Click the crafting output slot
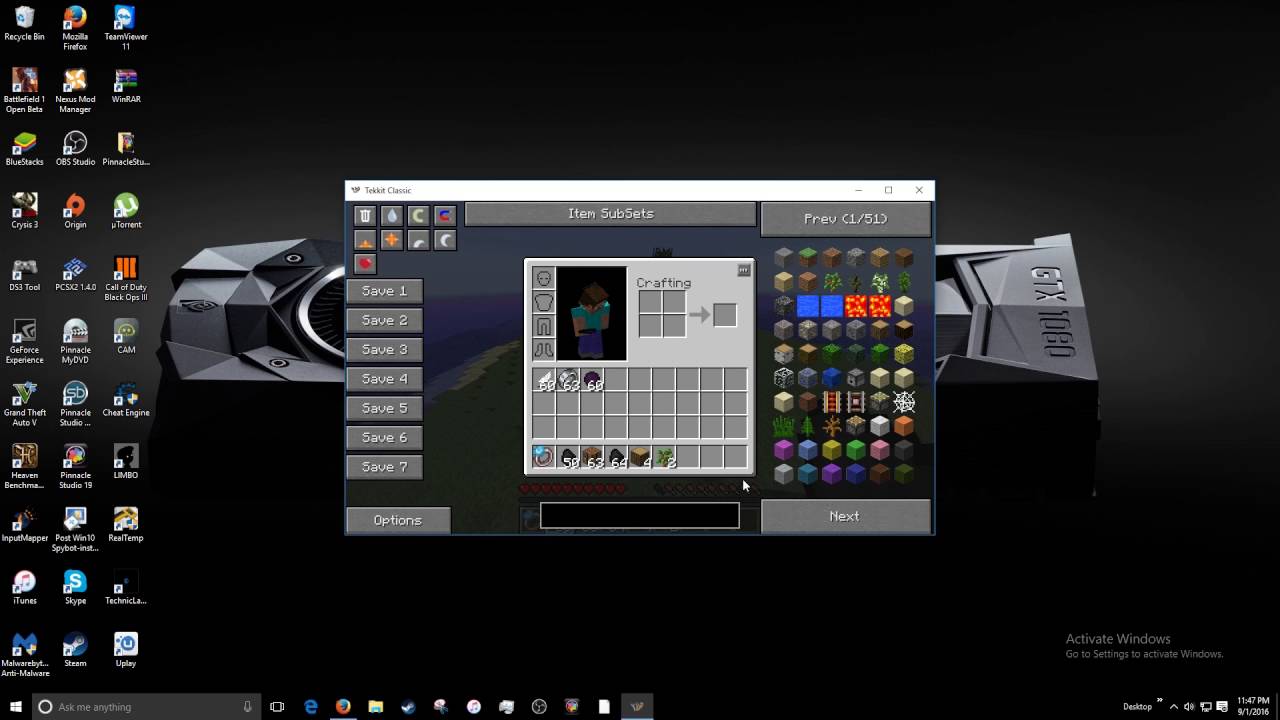 (725, 315)
